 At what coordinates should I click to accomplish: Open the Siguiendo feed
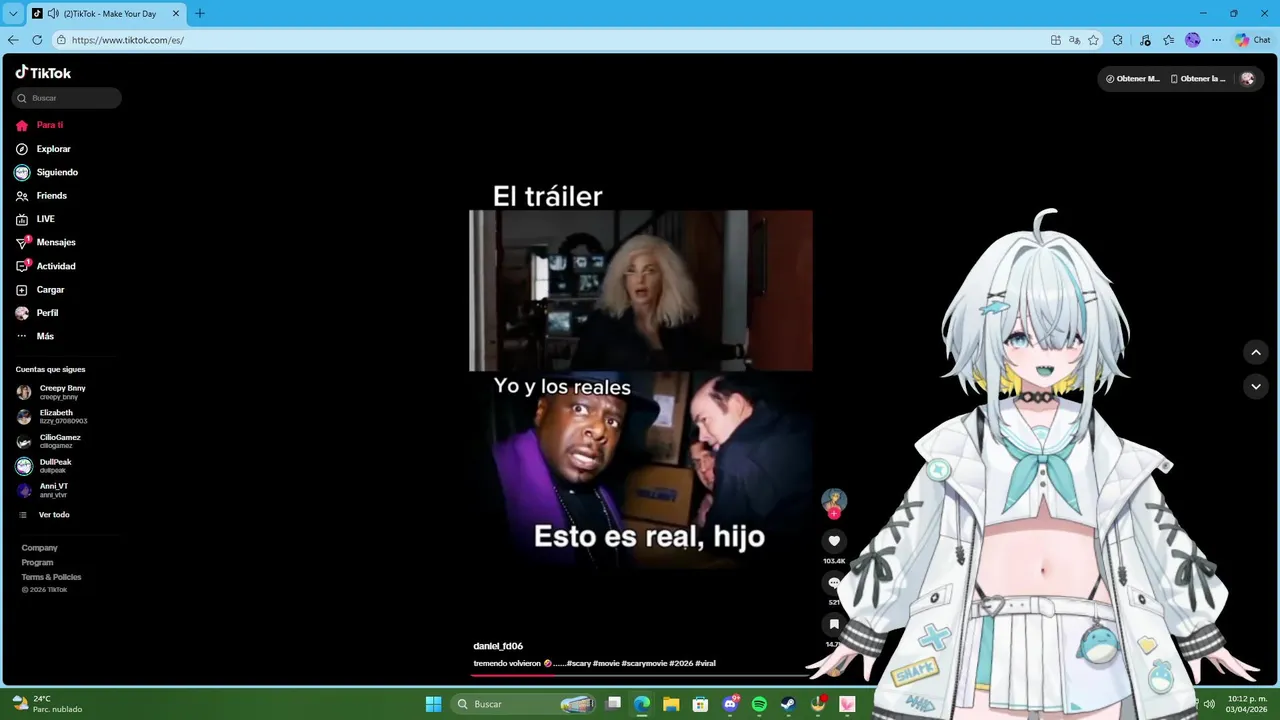coord(47,172)
